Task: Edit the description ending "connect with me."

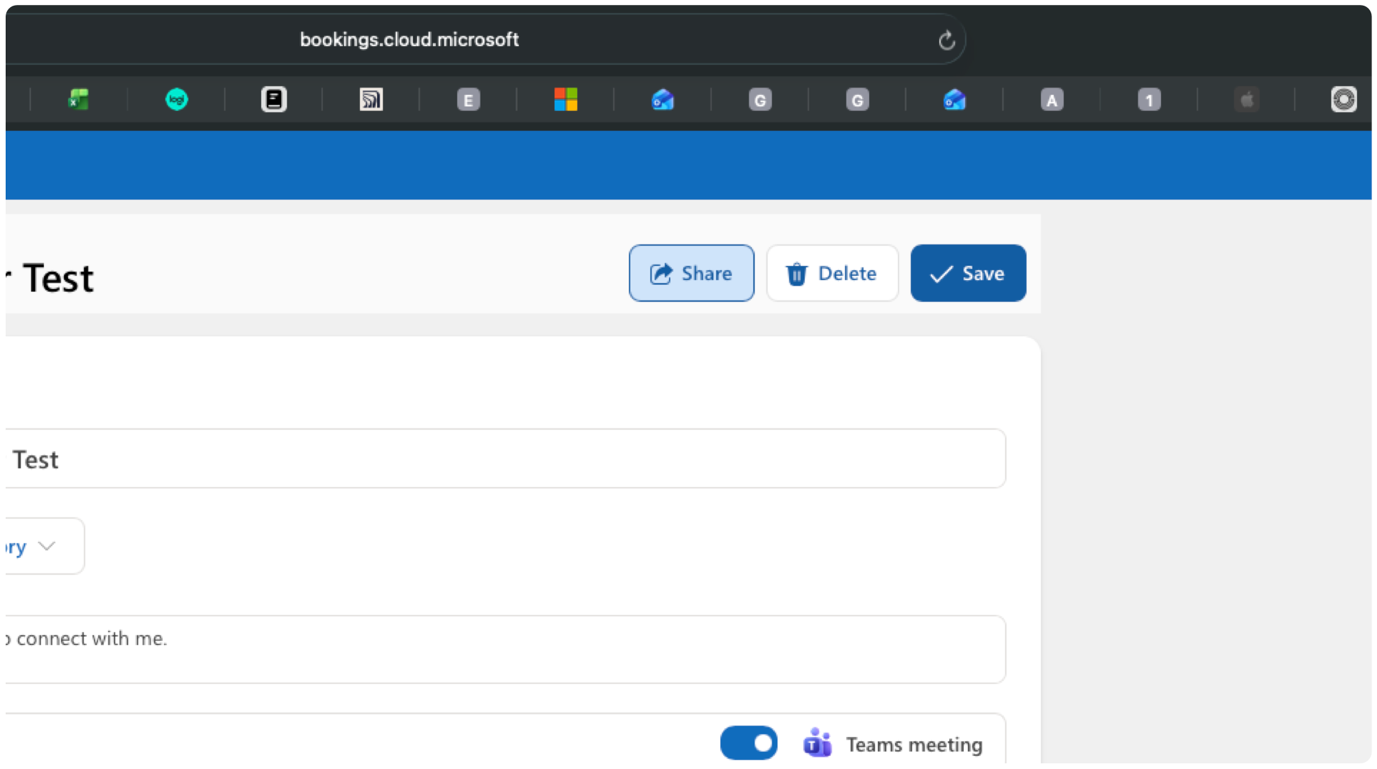Action: click(x=504, y=649)
